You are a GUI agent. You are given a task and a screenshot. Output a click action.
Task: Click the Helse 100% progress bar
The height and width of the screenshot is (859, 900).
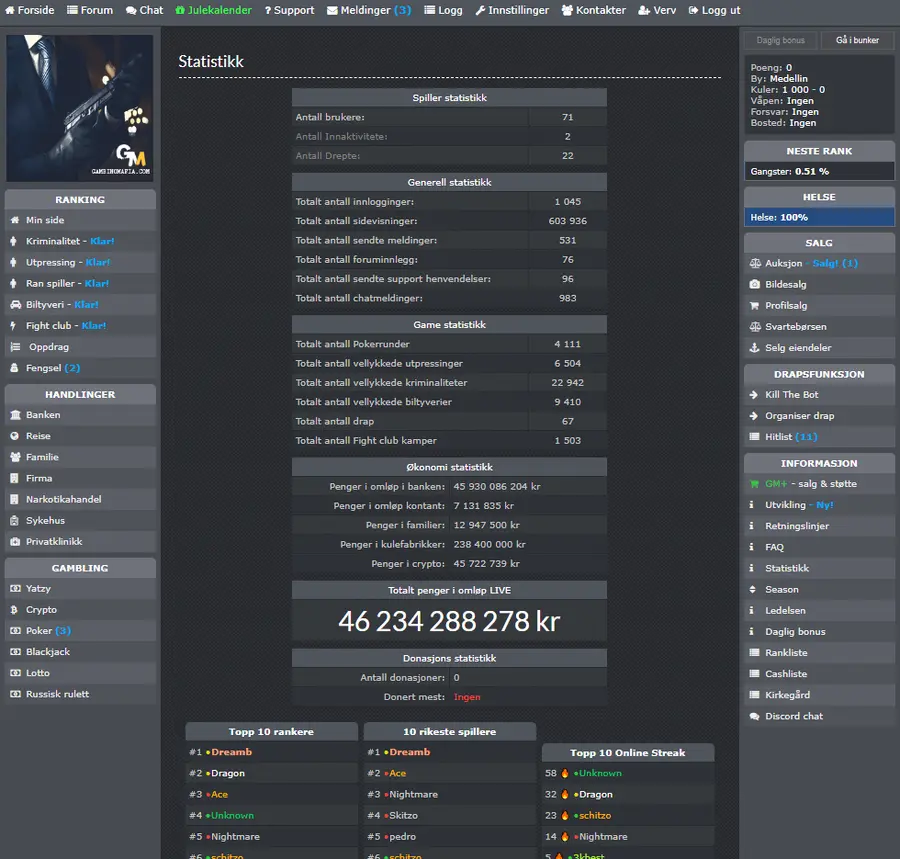[x=819, y=217]
